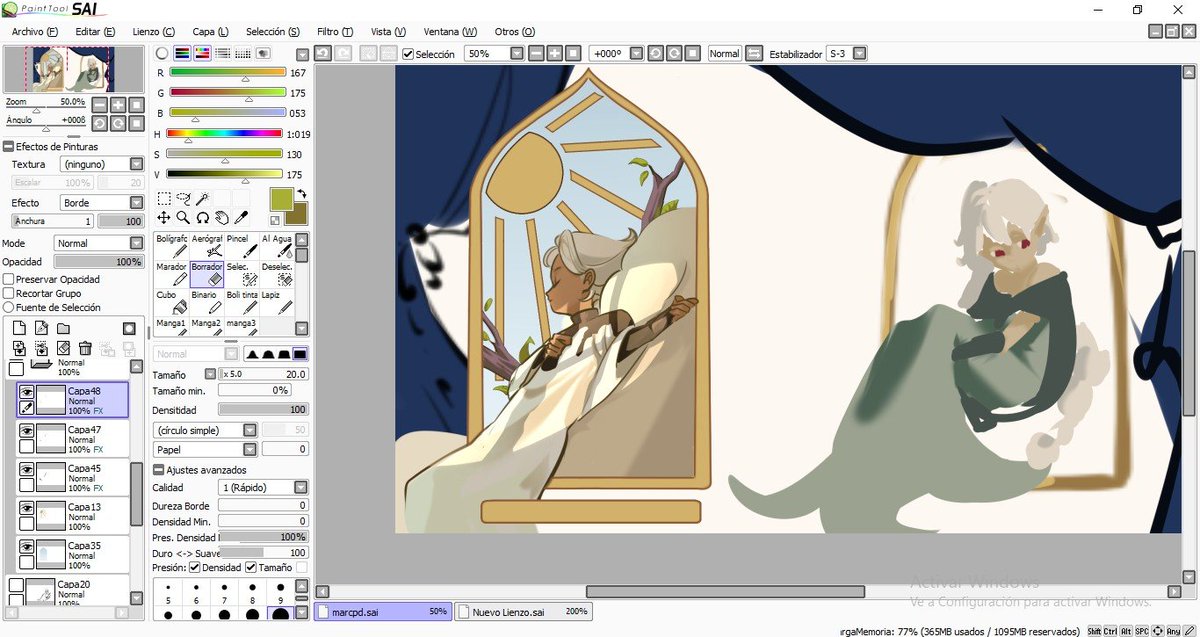This screenshot has height=637, width=1200.
Task: Select the eyedropper color picker tool
Action: click(x=241, y=217)
